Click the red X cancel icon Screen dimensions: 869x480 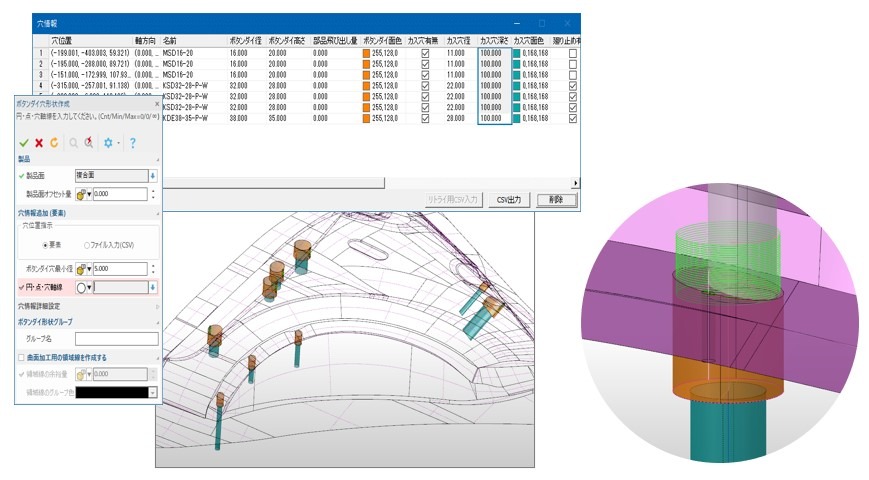tap(39, 143)
